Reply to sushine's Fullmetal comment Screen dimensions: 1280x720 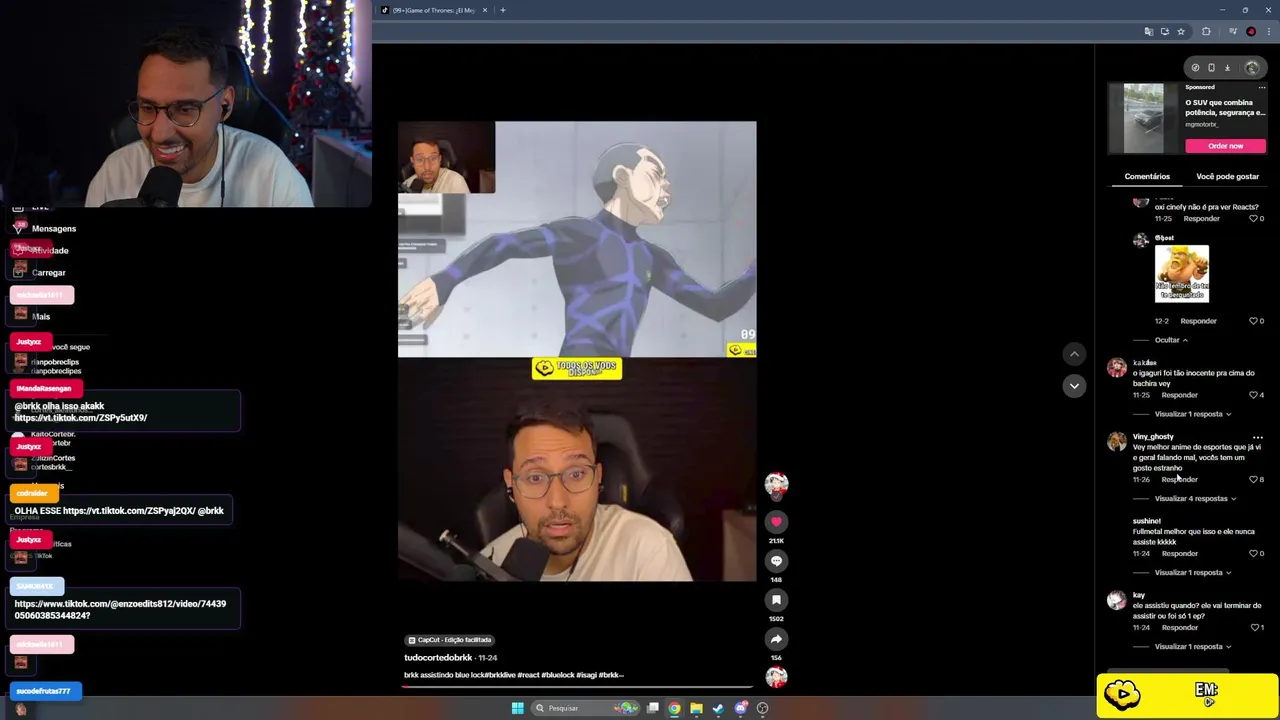1179,554
